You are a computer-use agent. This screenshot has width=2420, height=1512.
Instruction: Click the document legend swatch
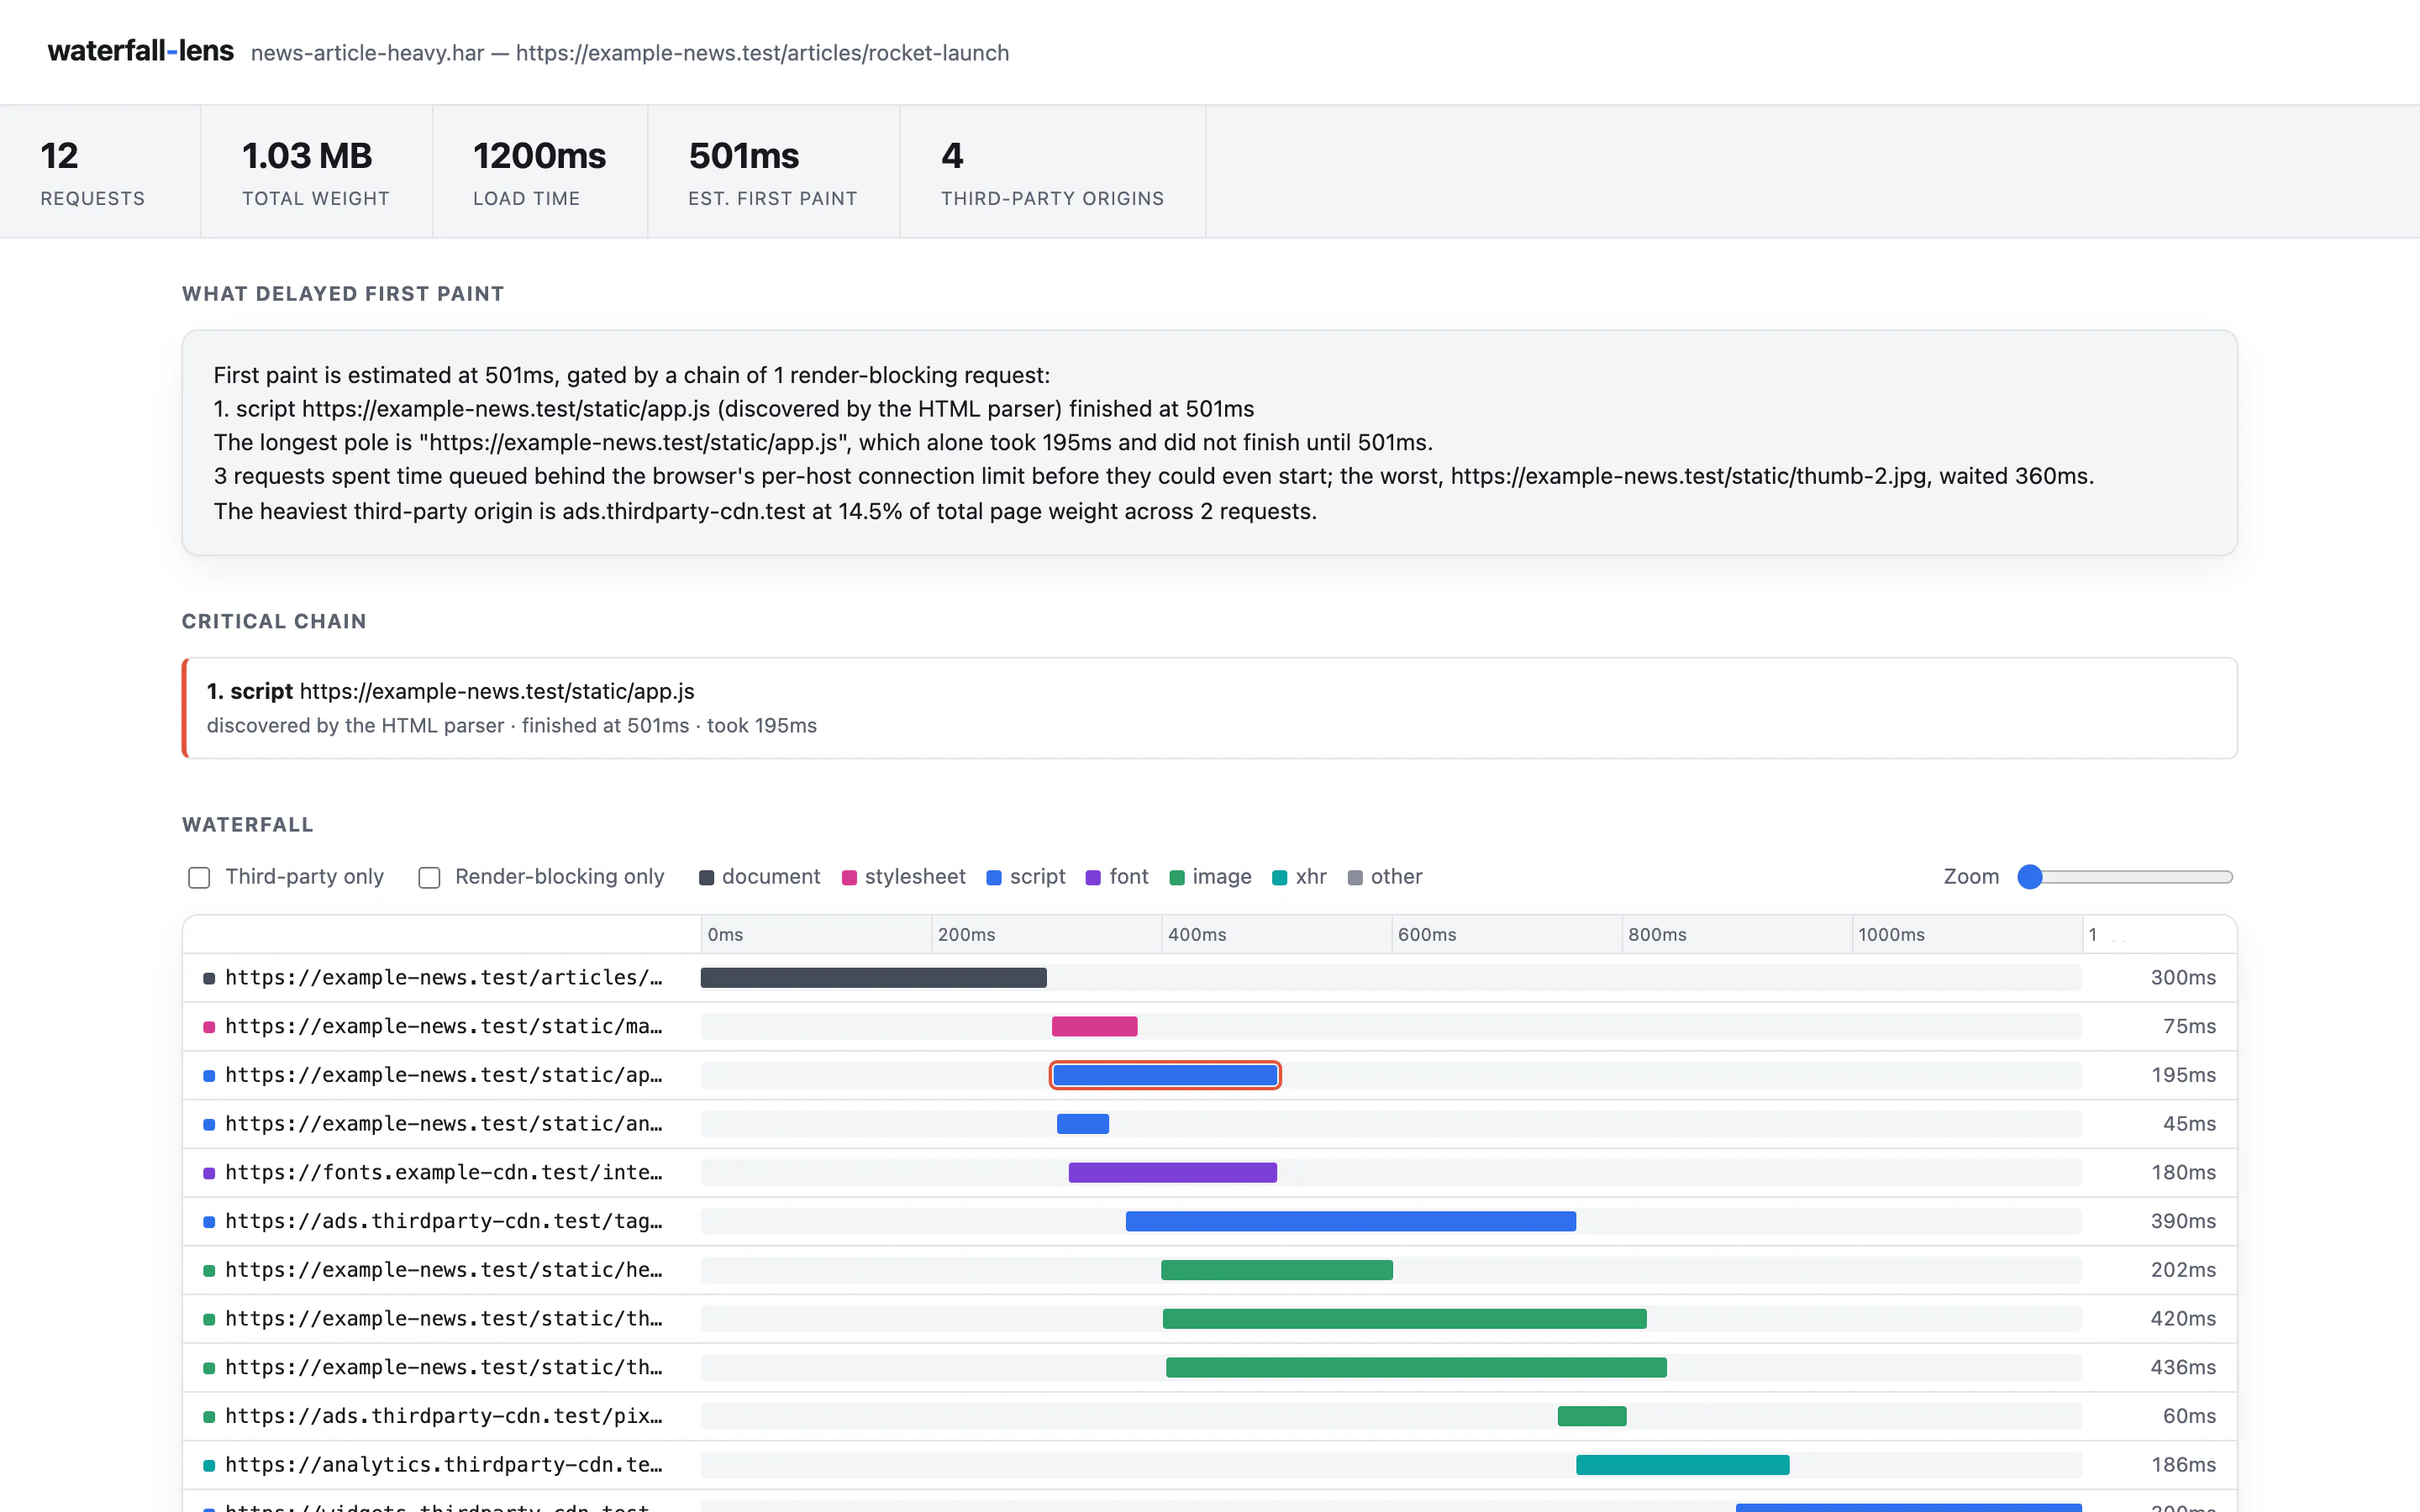pyautogui.click(x=706, y=877)
